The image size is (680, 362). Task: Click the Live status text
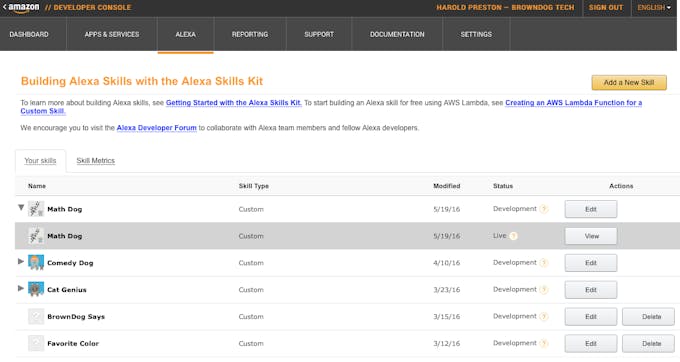tap(500, 236)
